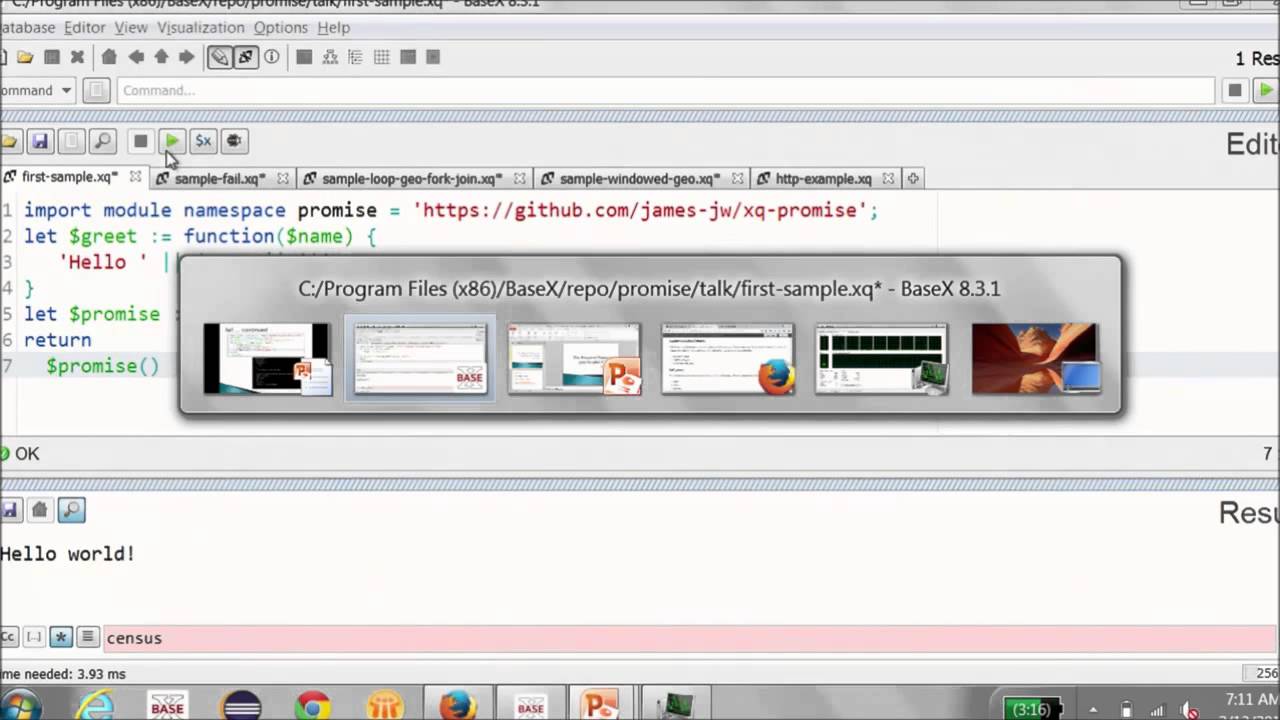This screenshot has height=720, width=1280.
Task: Open Chrome from the taskbar
Action: point(312,706)
